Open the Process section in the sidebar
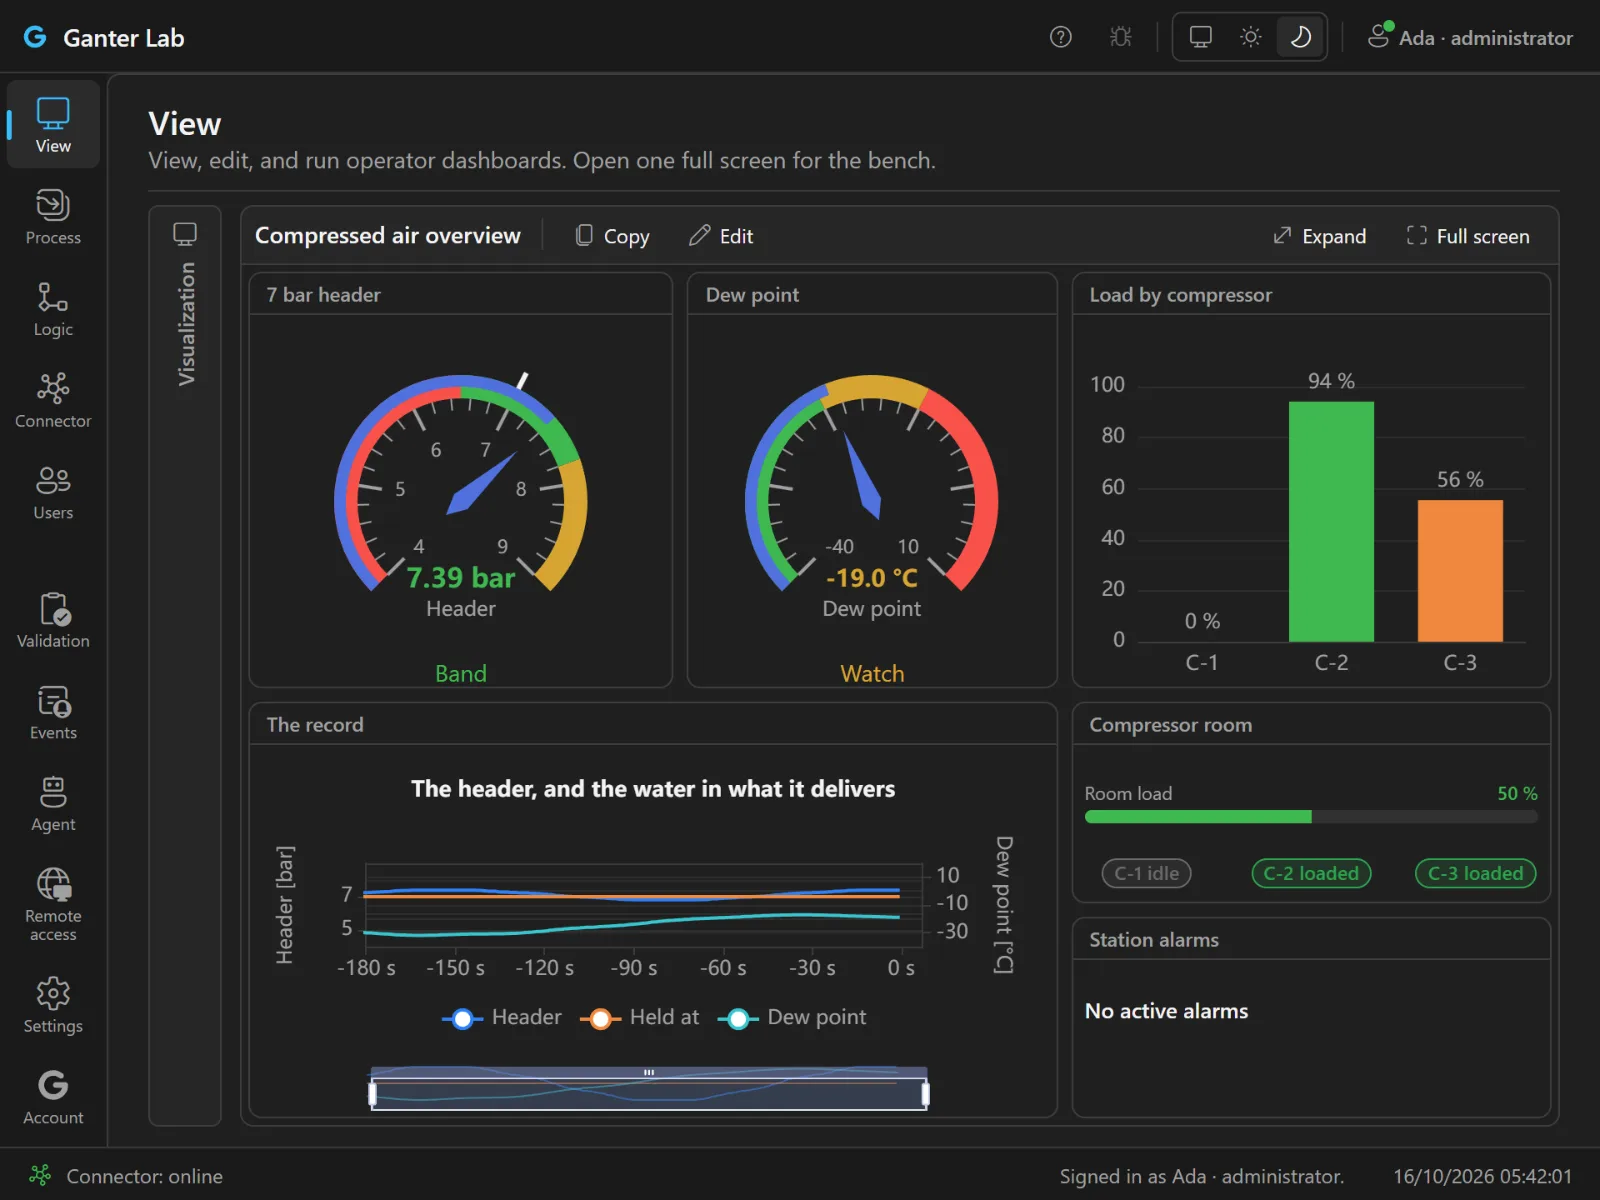Screen dimensions: 1600x1200 53,217
